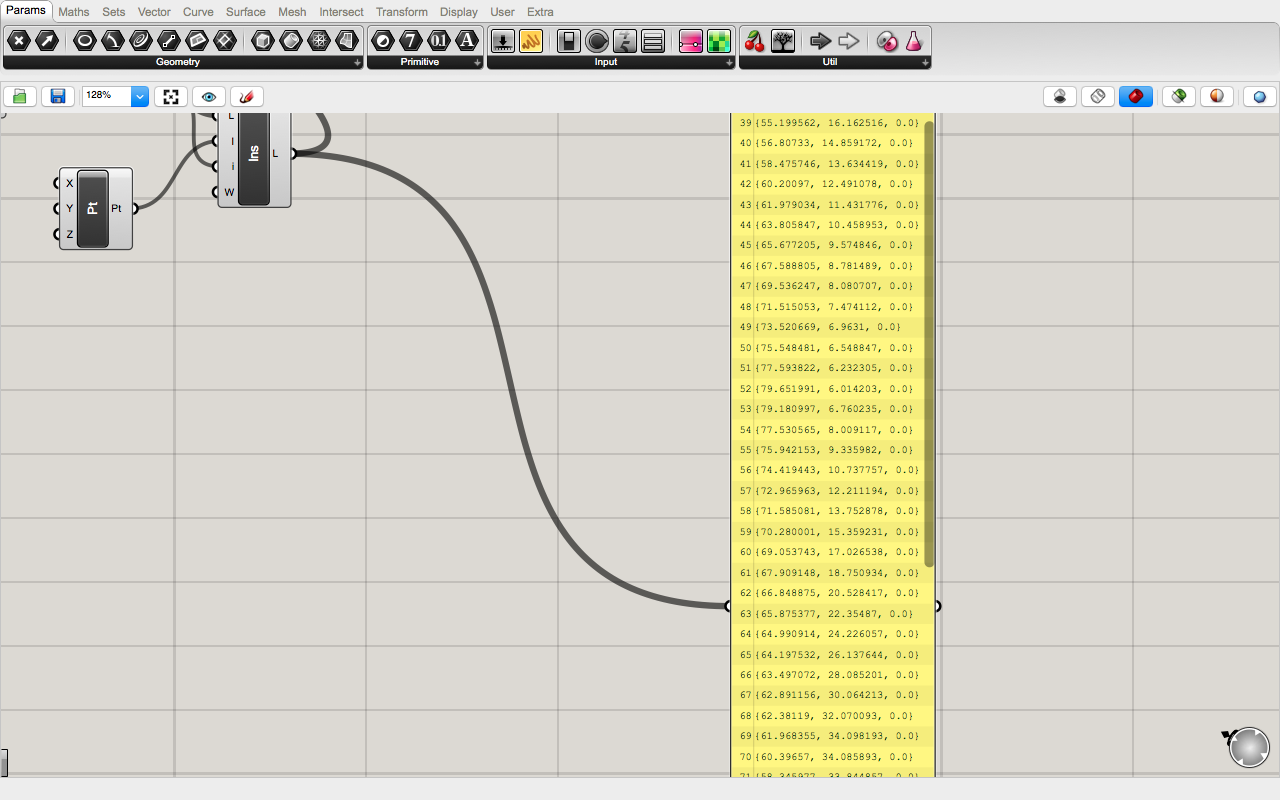Viewport: 1280px width, 800px height.
Task: Toggle the Boolean Toggle input icon
Action: point(569,41)
